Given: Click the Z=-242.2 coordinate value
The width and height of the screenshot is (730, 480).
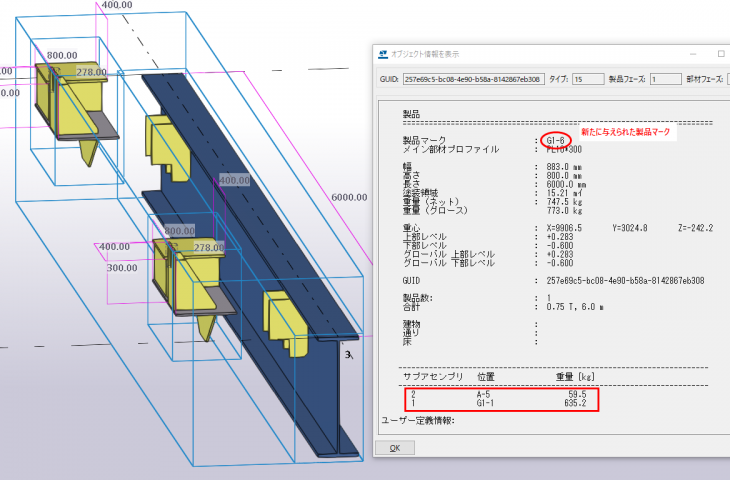Looking at the screenshot, I should click(696, 228).
